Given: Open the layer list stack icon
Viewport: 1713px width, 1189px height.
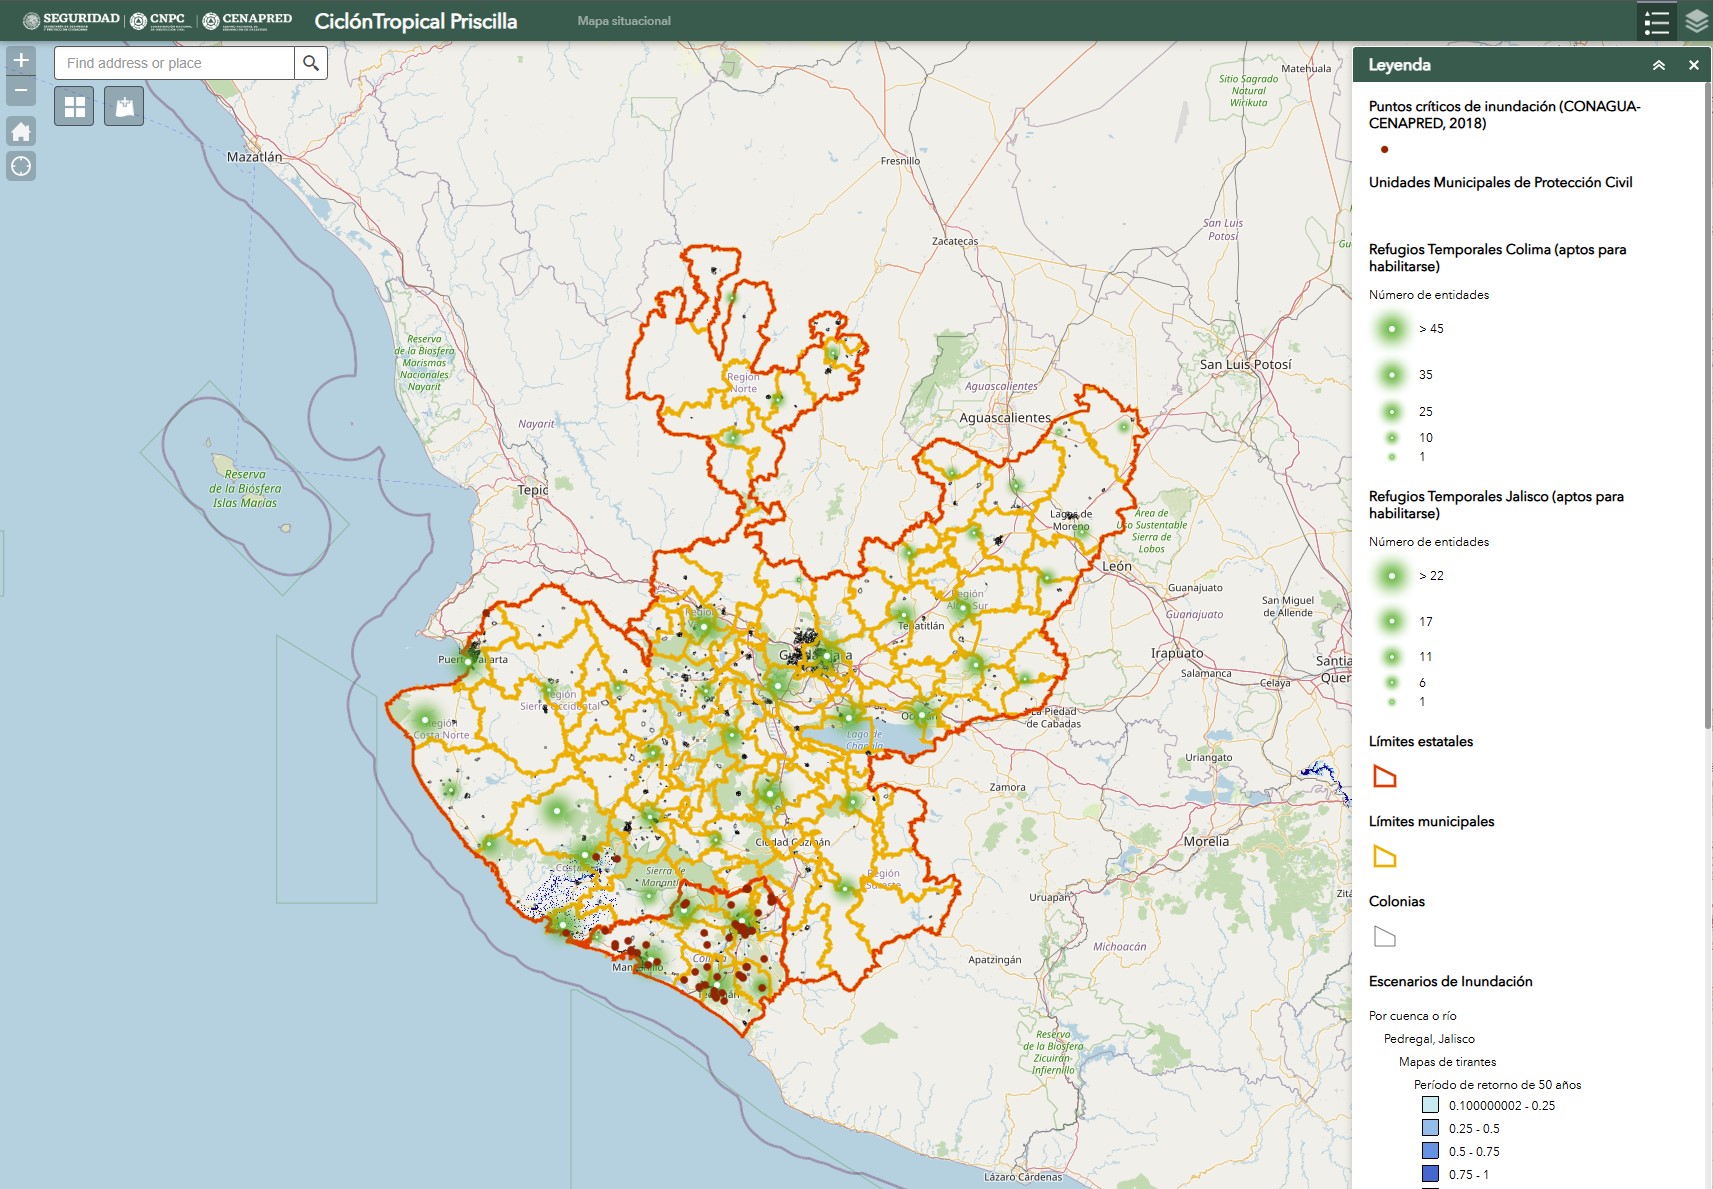Looking at the screenshot, I should pos(1696,21).
